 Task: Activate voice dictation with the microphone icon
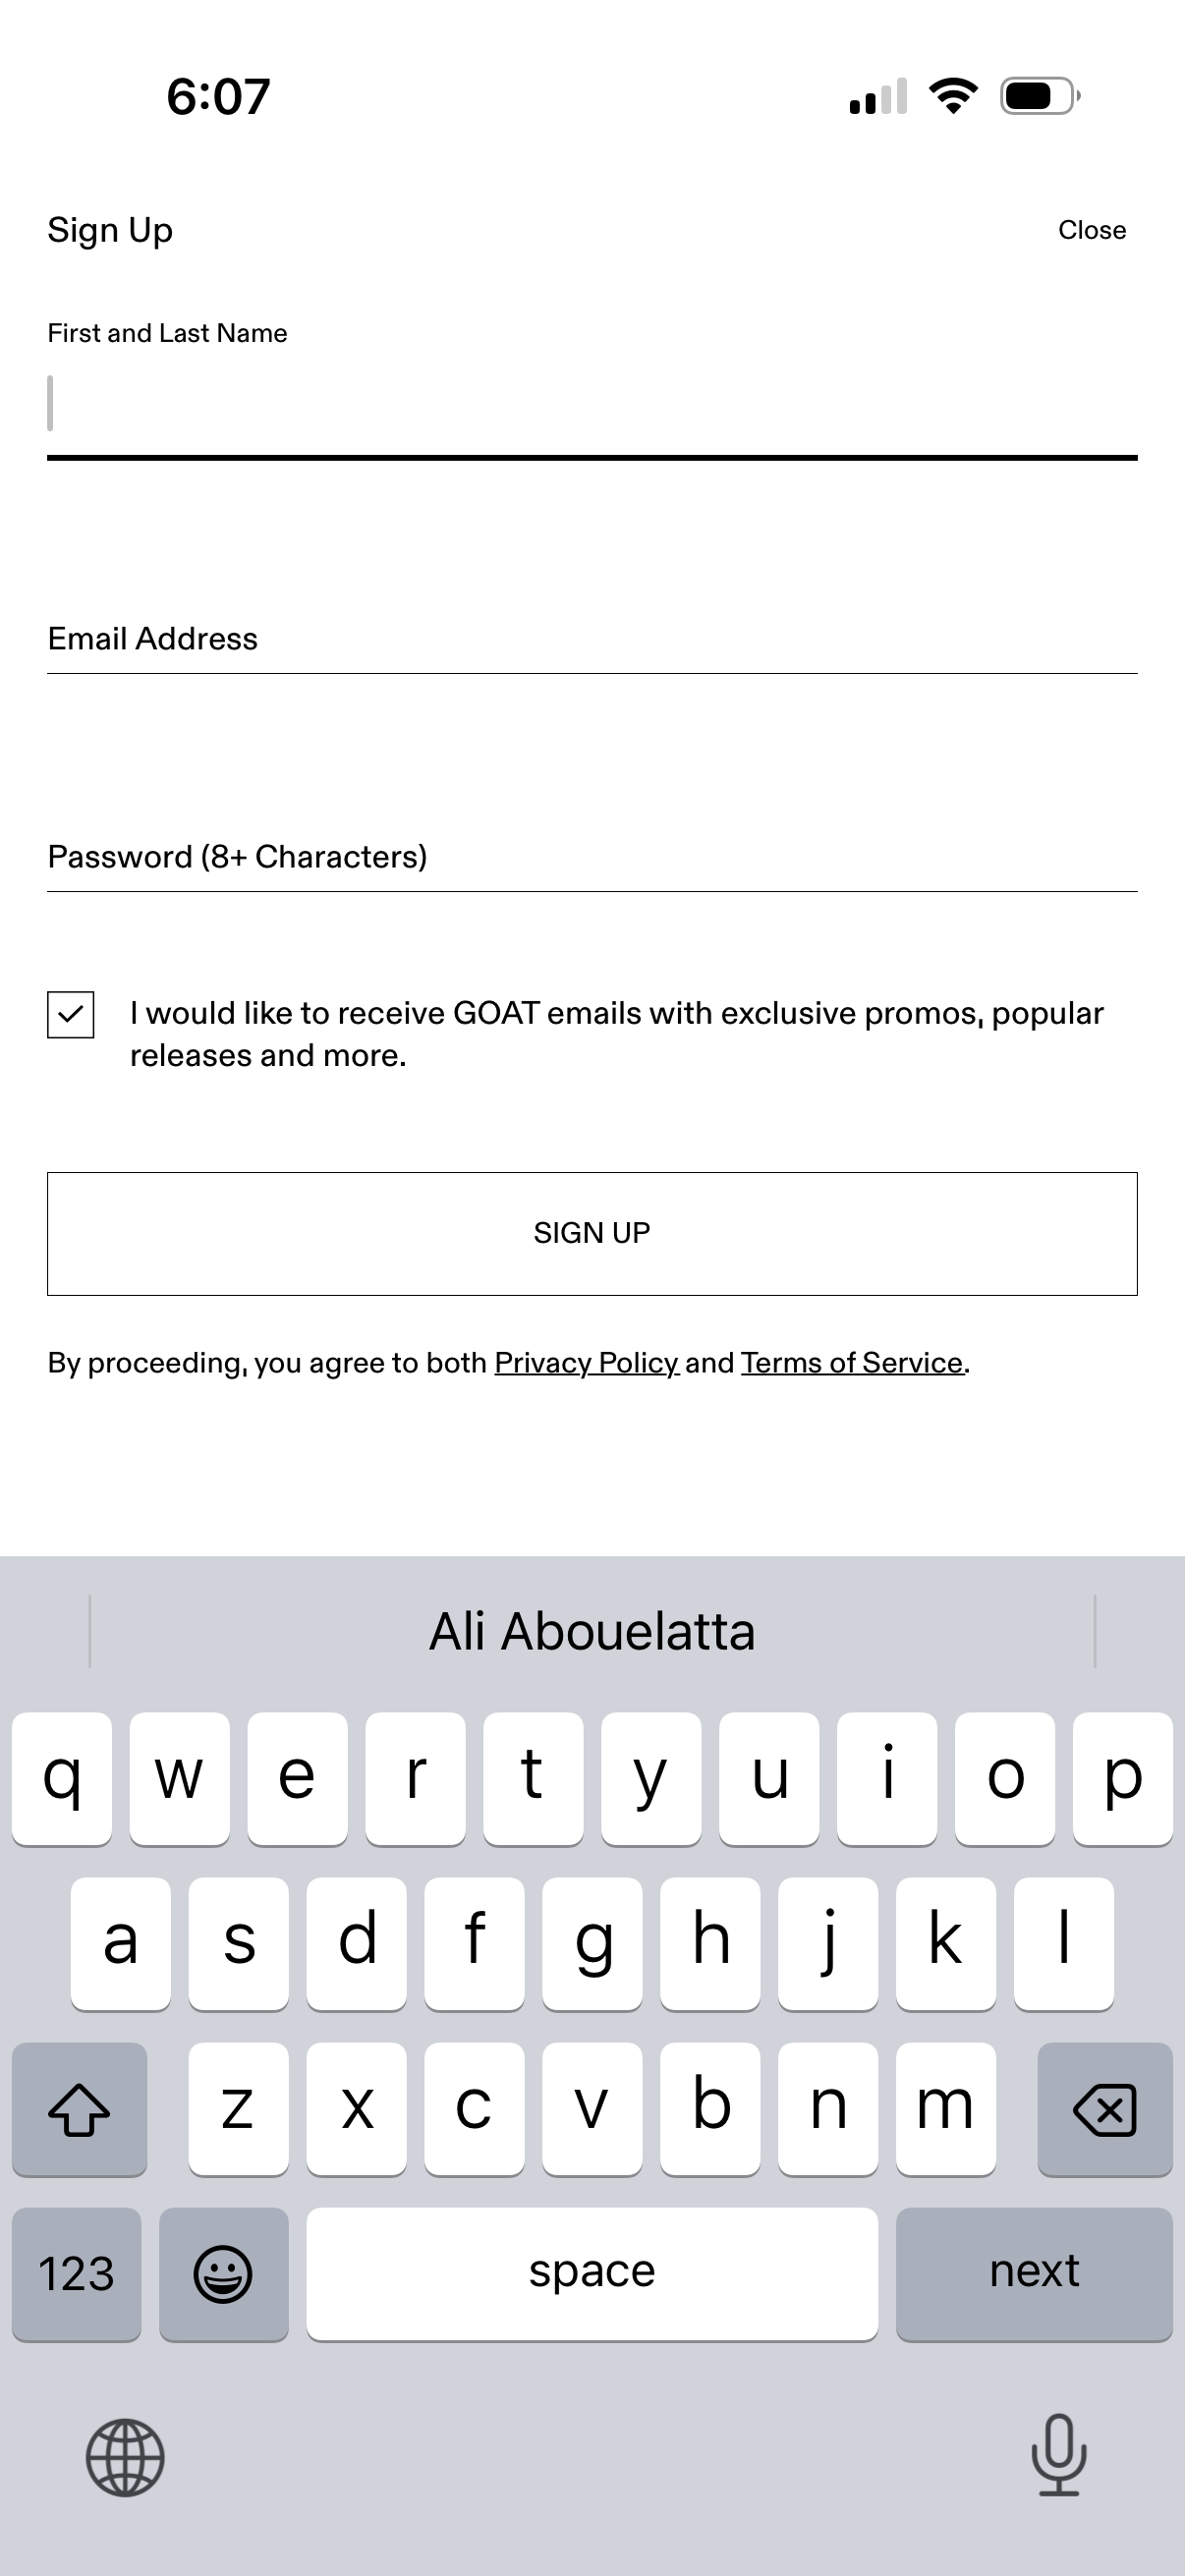coord(1059,2460)
